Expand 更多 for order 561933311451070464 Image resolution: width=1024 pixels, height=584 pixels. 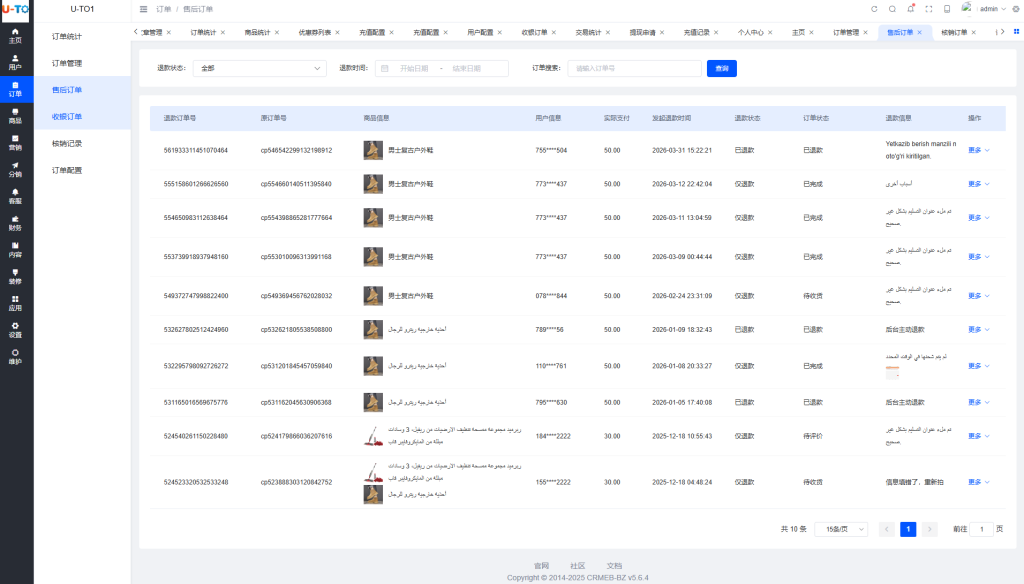978,150
